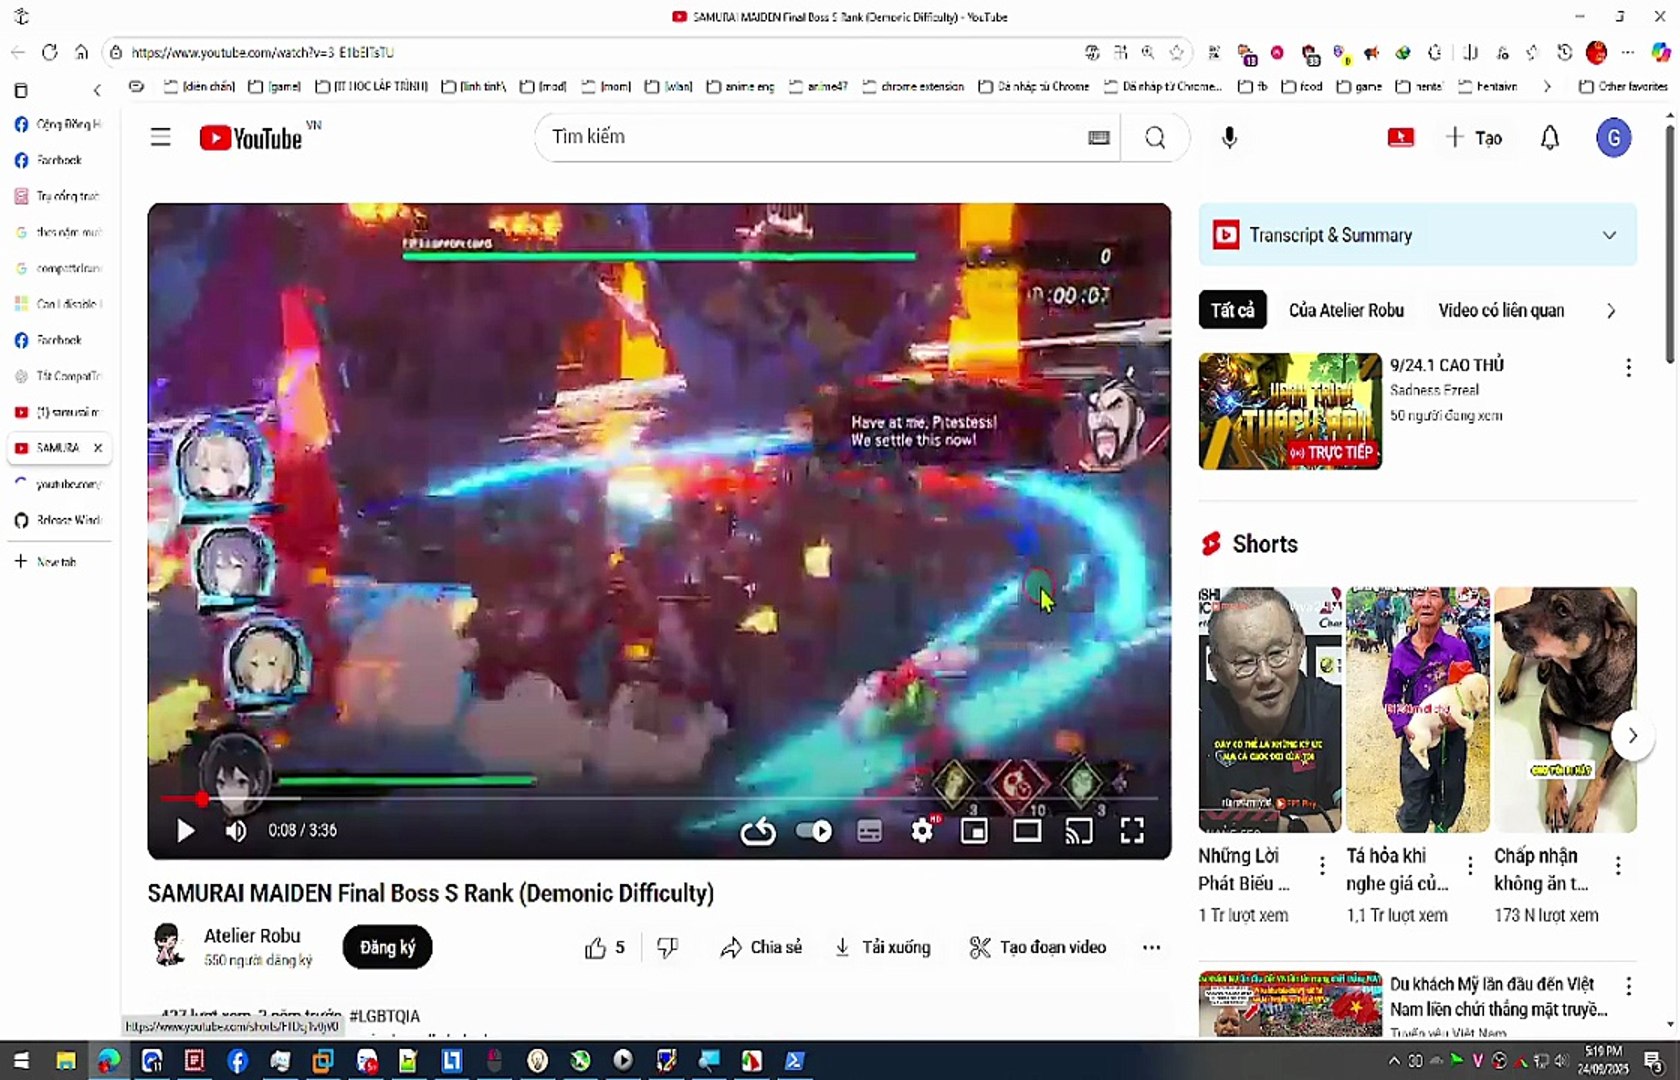The image size is (1680, 1080).
Task: Select the "Của Atelier Robu" chip
Action: pos(1346,310)
